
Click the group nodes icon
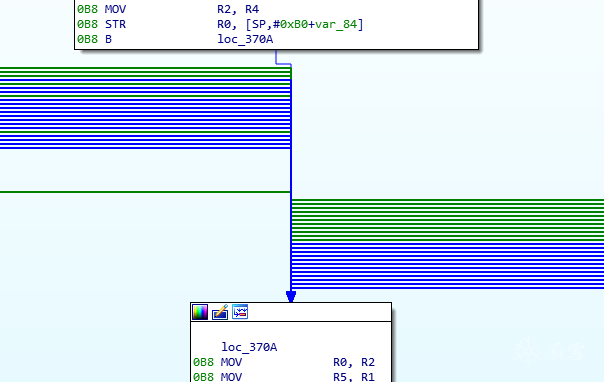tap(240, 312)
